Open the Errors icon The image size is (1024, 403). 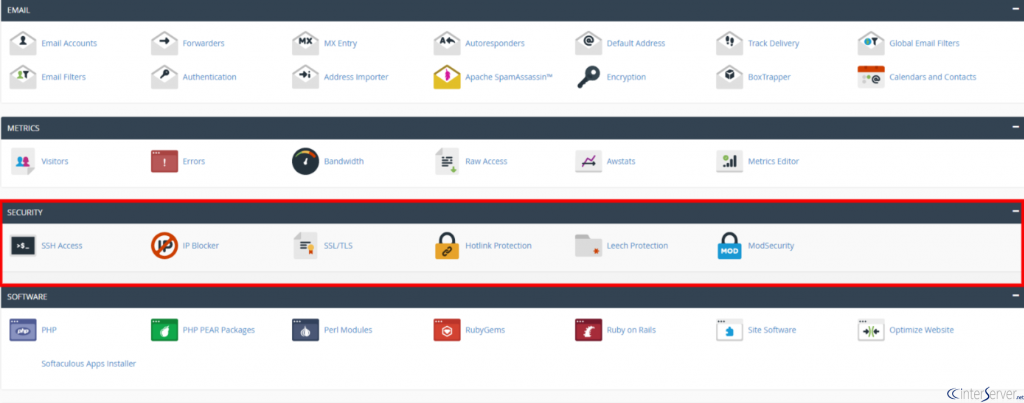(x=164, y=161)
